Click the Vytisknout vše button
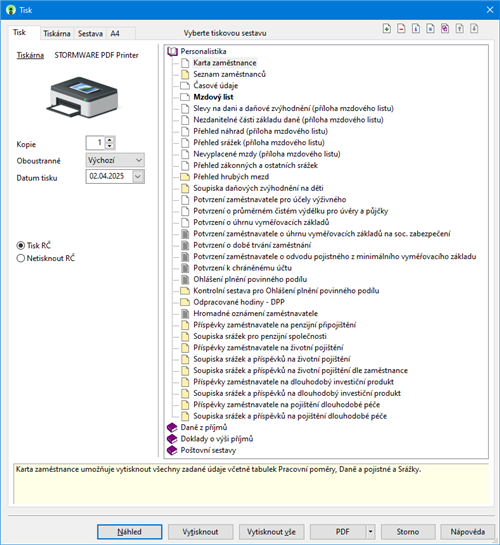The height and width of the screenshot is (545, 500). pos(271,532)
